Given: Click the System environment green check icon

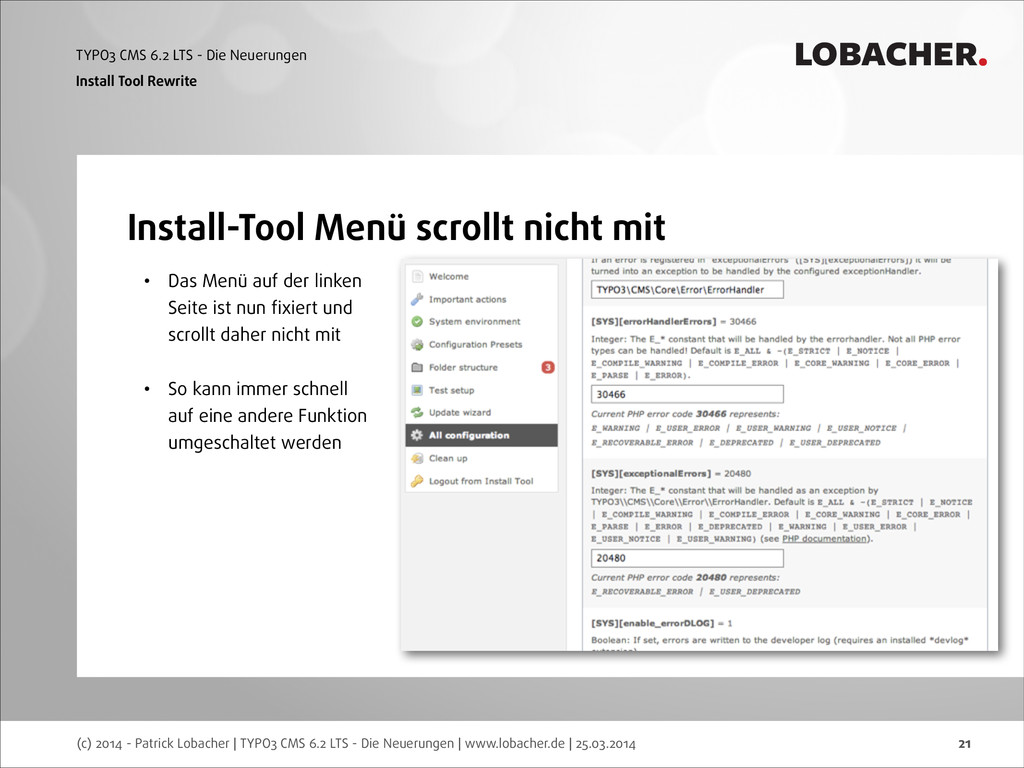Looking at the screenshot, I should pos(417,321).
